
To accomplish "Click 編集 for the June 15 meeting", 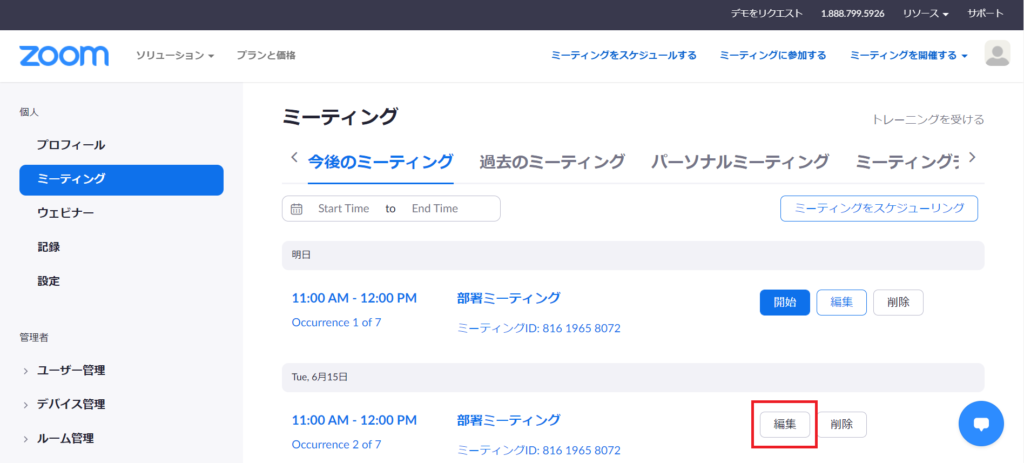I will point(784,424).
